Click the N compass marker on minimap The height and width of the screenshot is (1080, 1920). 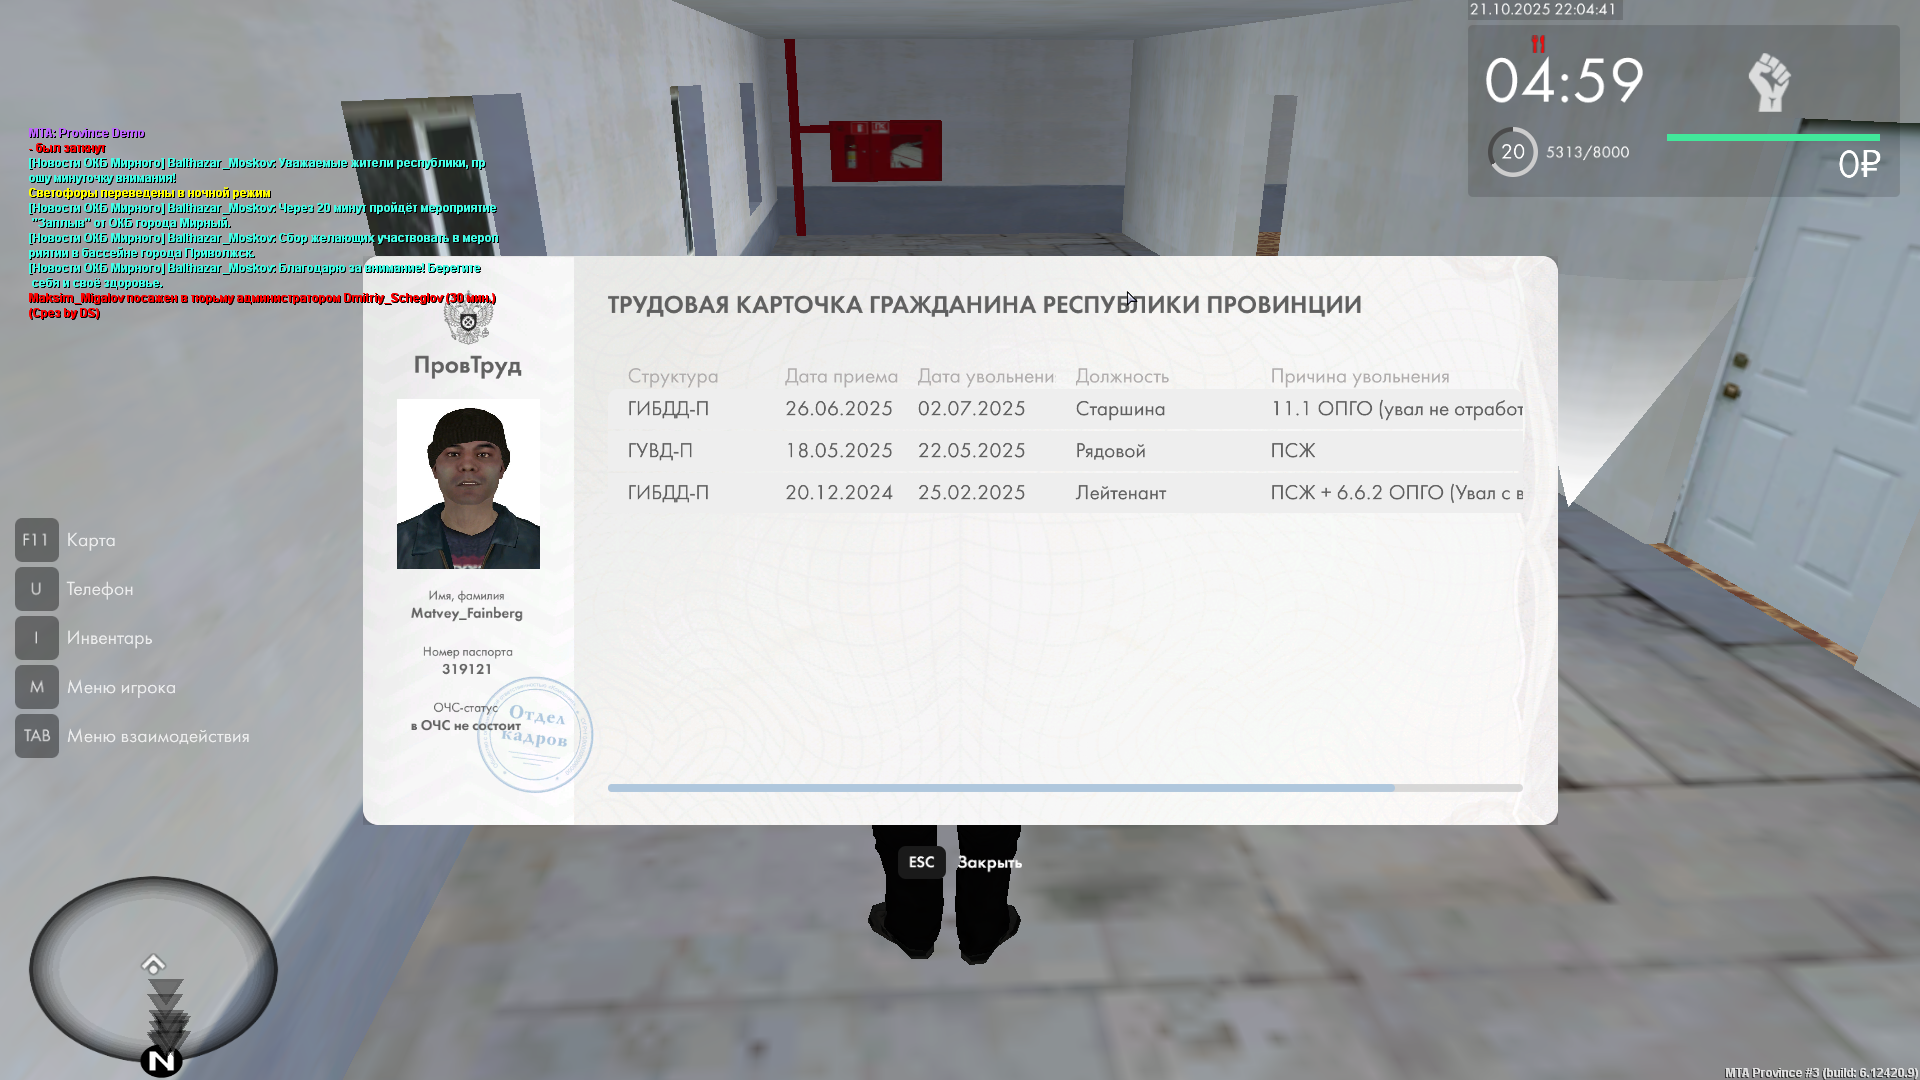tap(160, 1061)
